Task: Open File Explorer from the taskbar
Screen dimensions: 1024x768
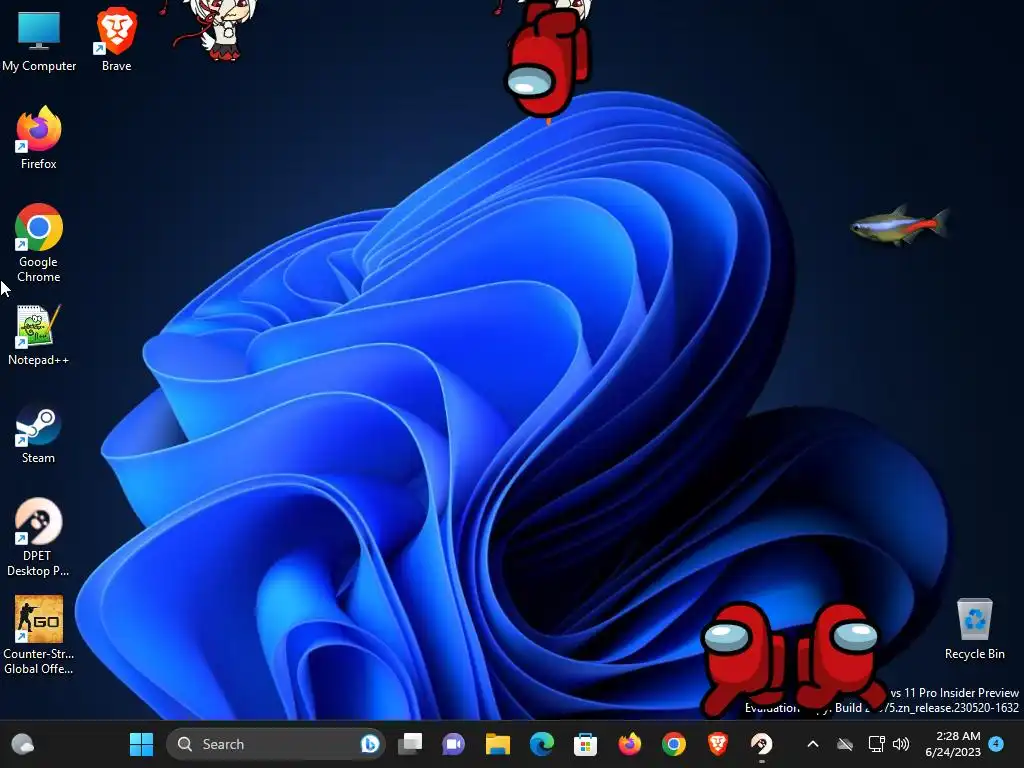Action: pyautogui.click(x=498, y=744)
